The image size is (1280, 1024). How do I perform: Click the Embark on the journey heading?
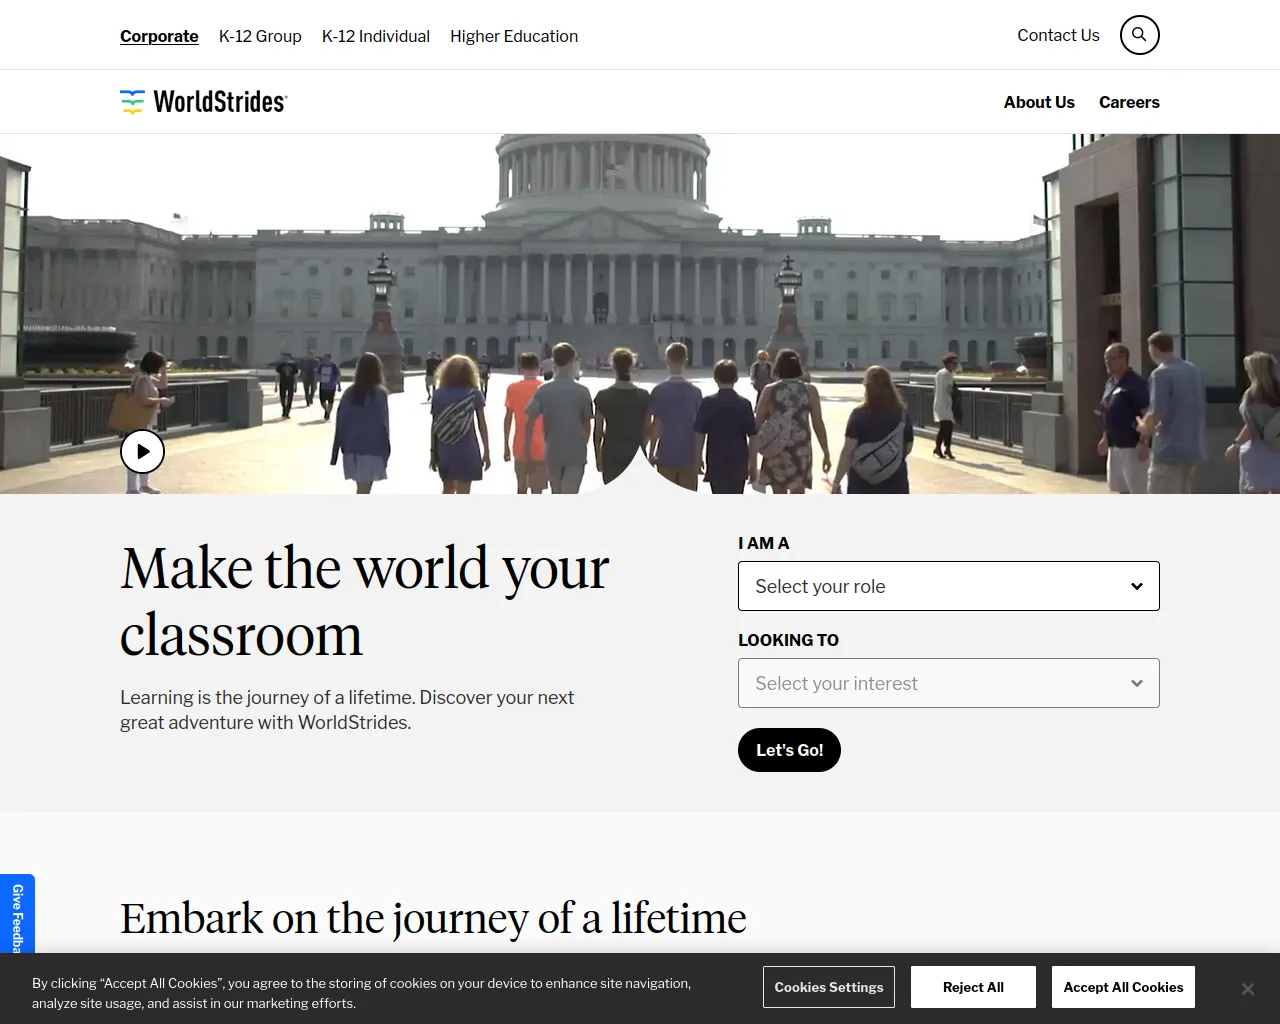pyautogui.click(x=433, y=918)
